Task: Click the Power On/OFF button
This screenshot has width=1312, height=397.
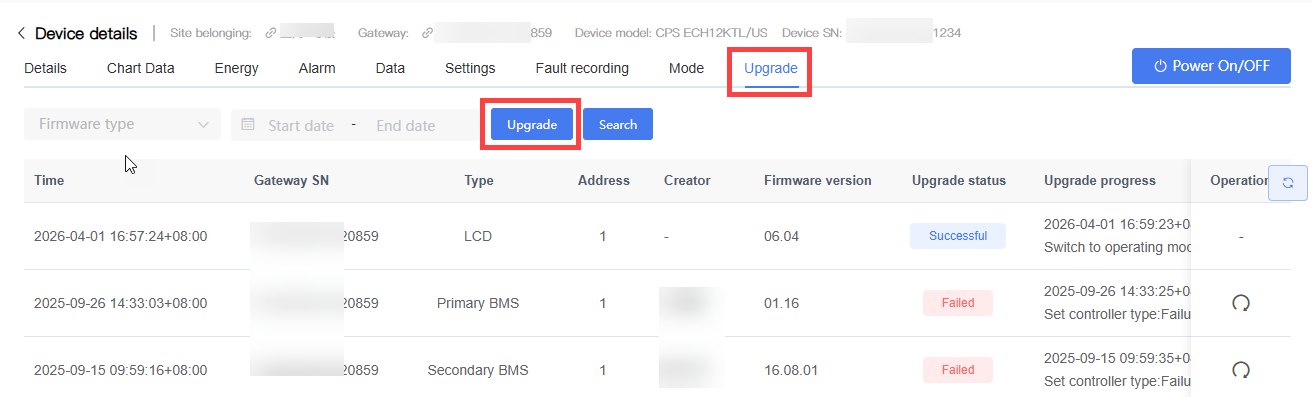Action: pyautogui.click(x=1211, y=66)
